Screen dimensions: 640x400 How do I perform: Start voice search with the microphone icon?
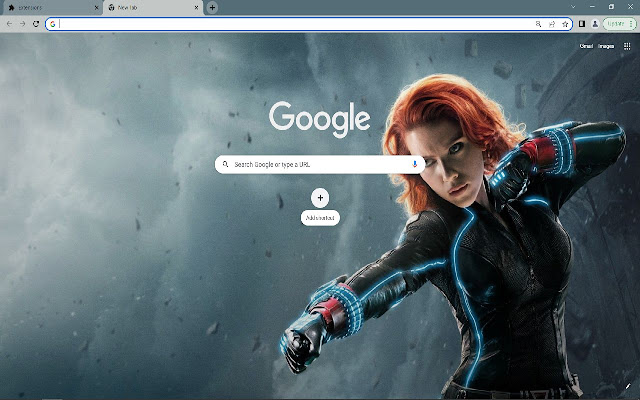(415, 164)
